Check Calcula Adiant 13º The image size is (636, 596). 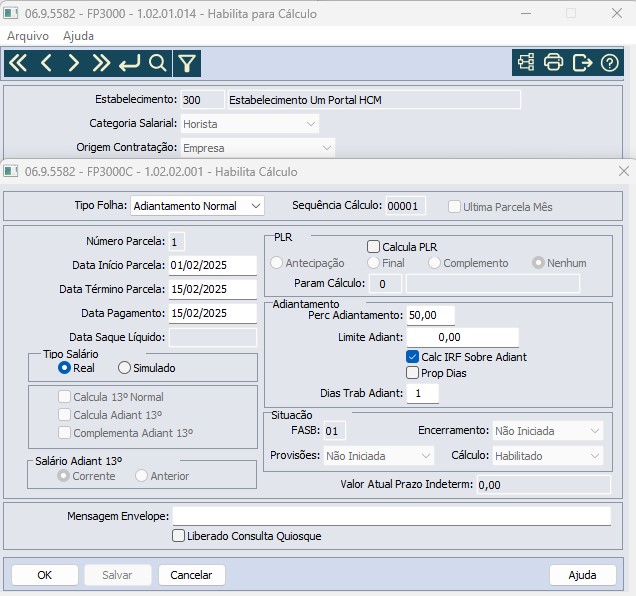click(64, 415)
